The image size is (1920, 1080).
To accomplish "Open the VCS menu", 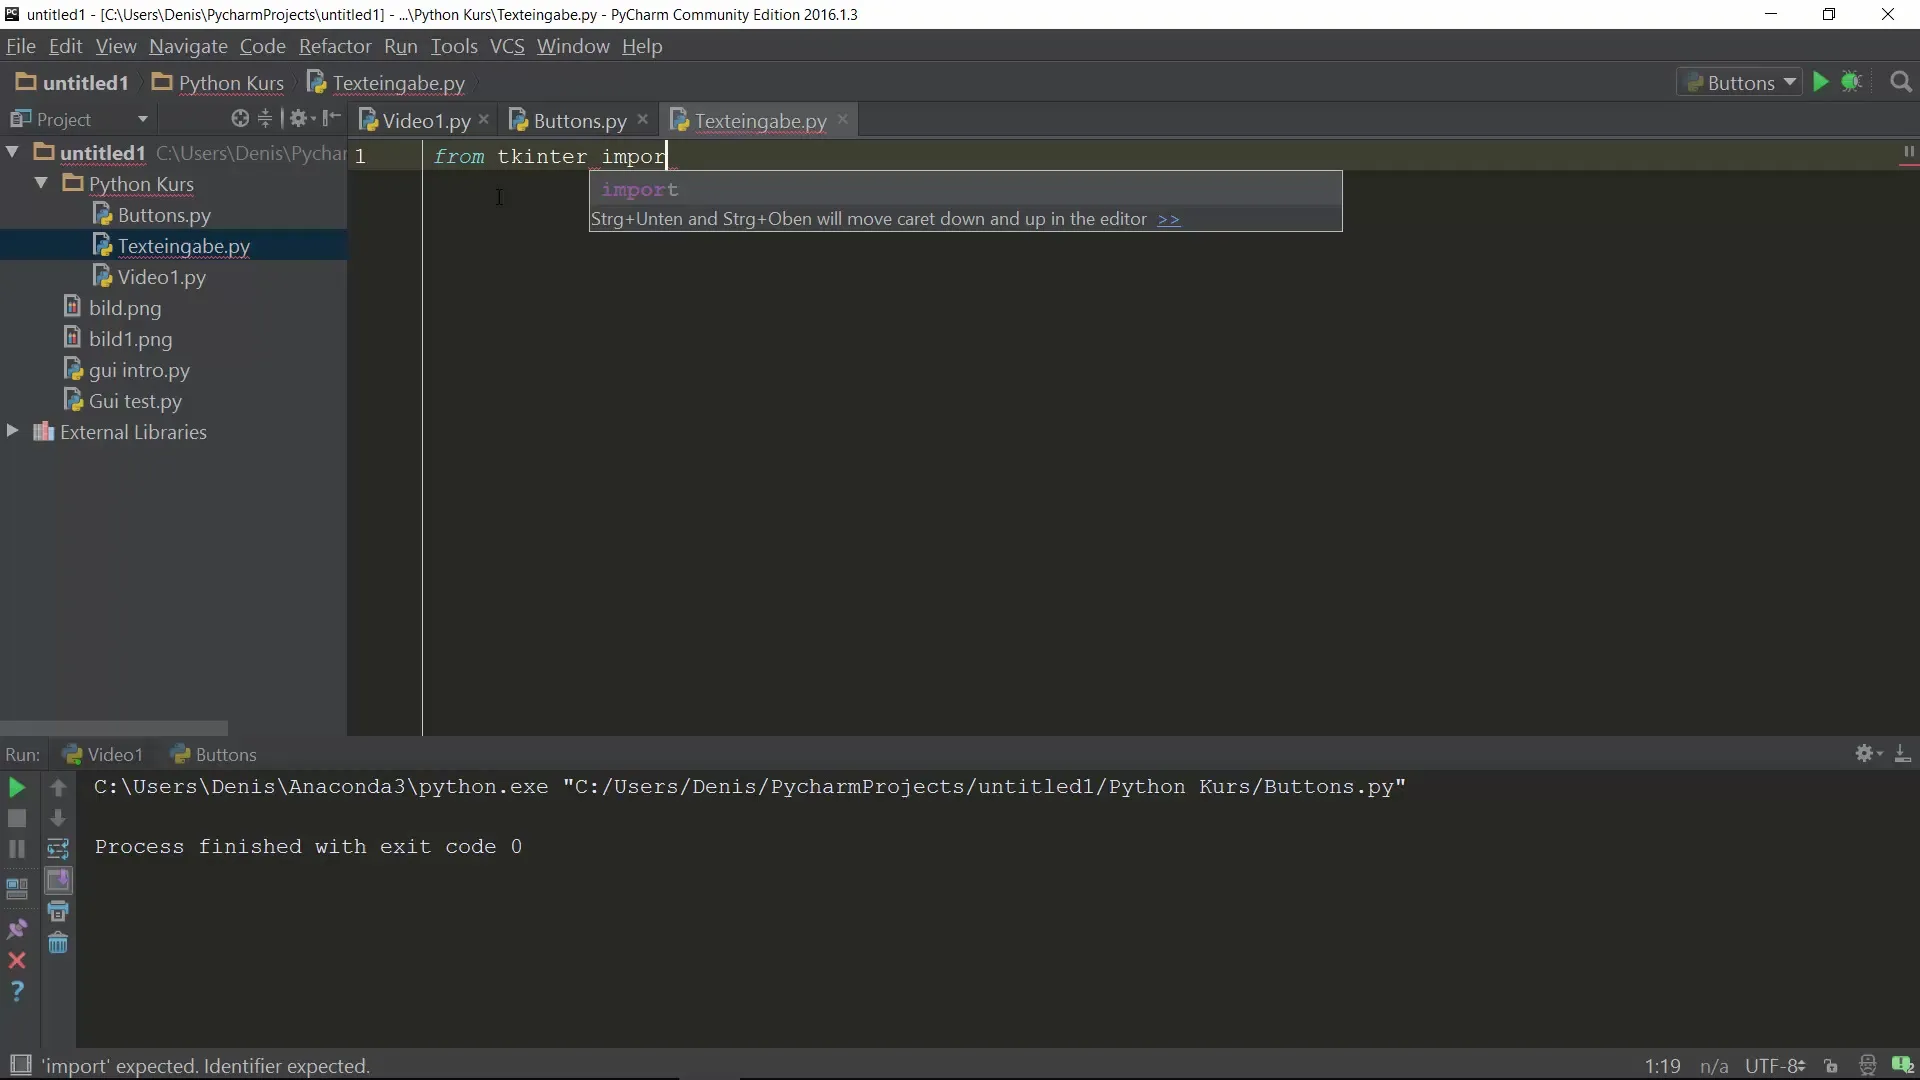I will 506,46.
